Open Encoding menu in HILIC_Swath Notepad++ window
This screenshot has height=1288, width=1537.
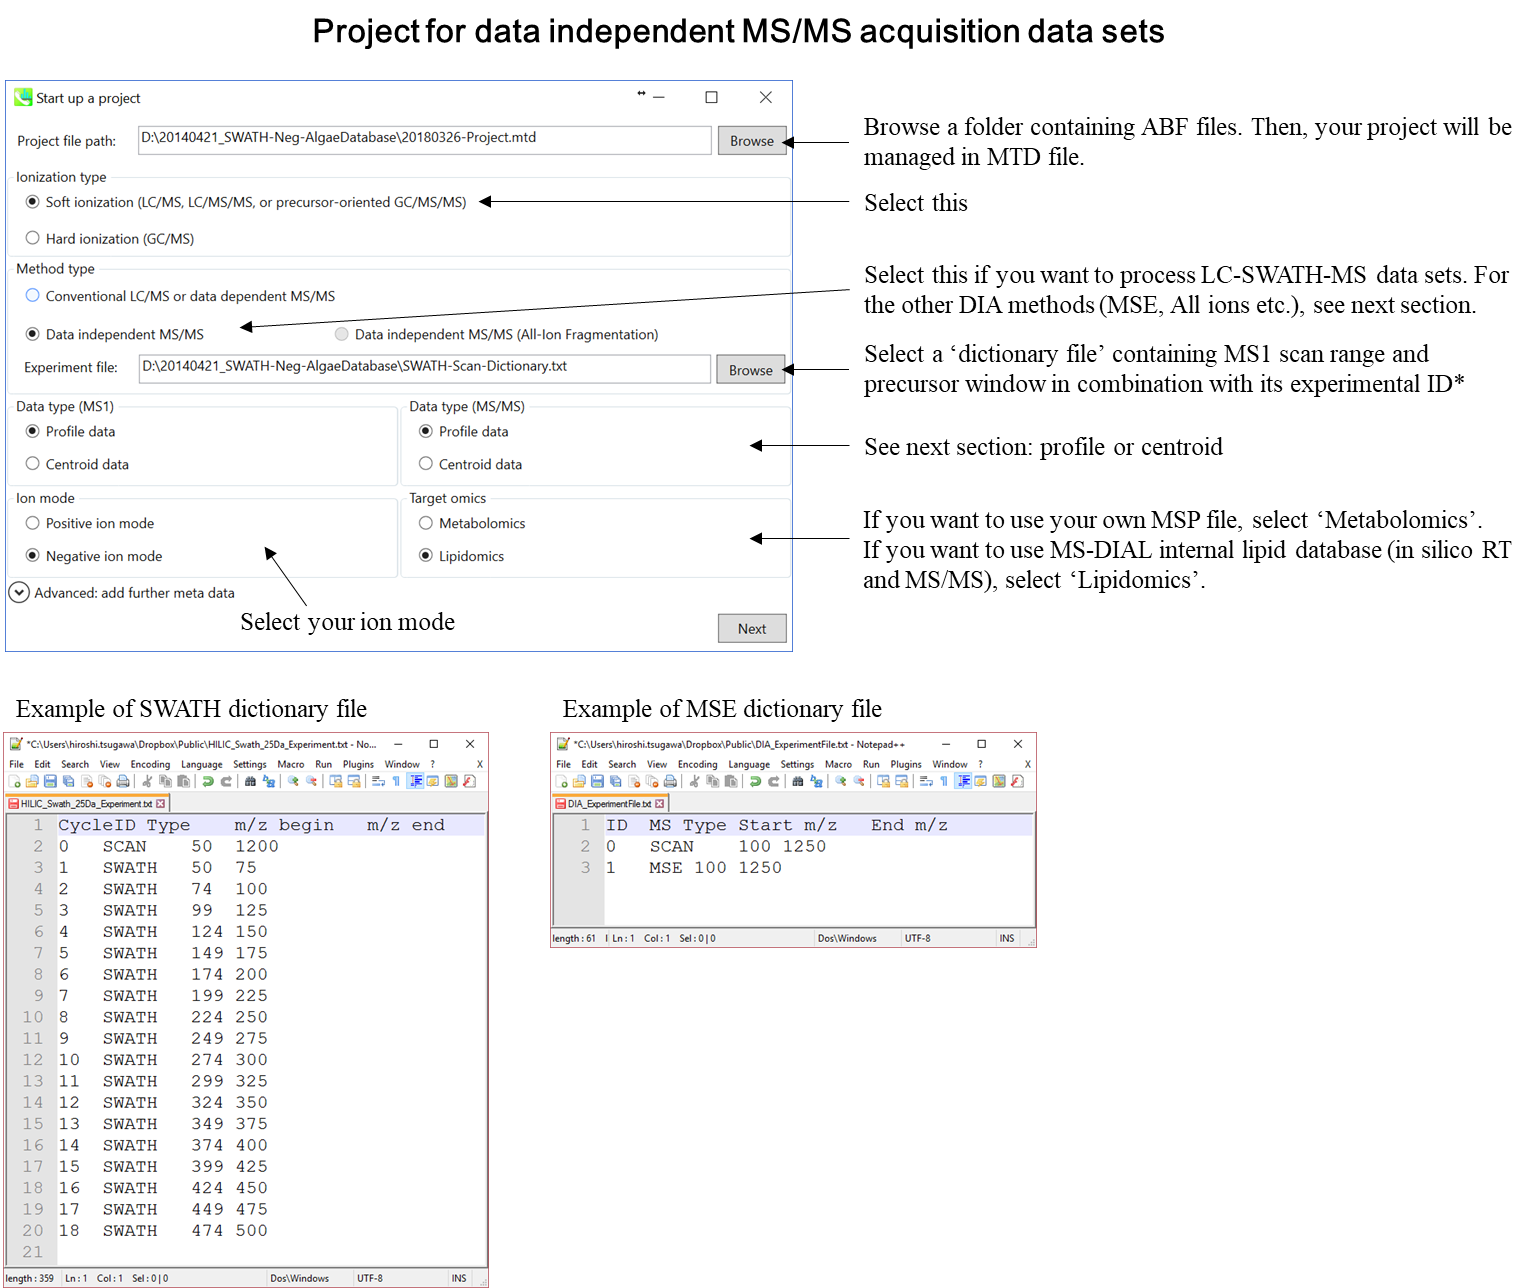pyautogui.click(x=150, y=764)
